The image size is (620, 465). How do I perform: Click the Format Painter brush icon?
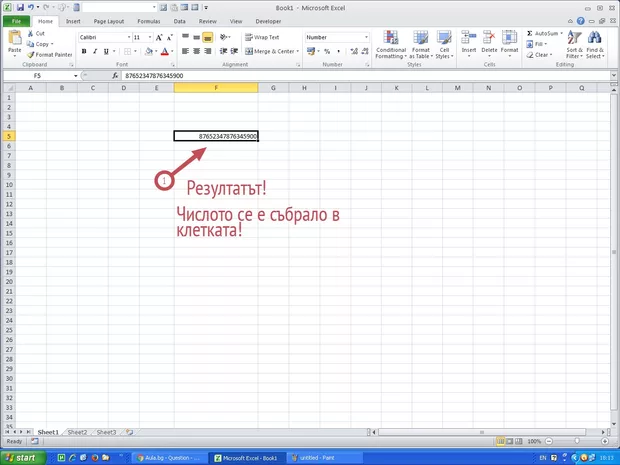(30, 55)
